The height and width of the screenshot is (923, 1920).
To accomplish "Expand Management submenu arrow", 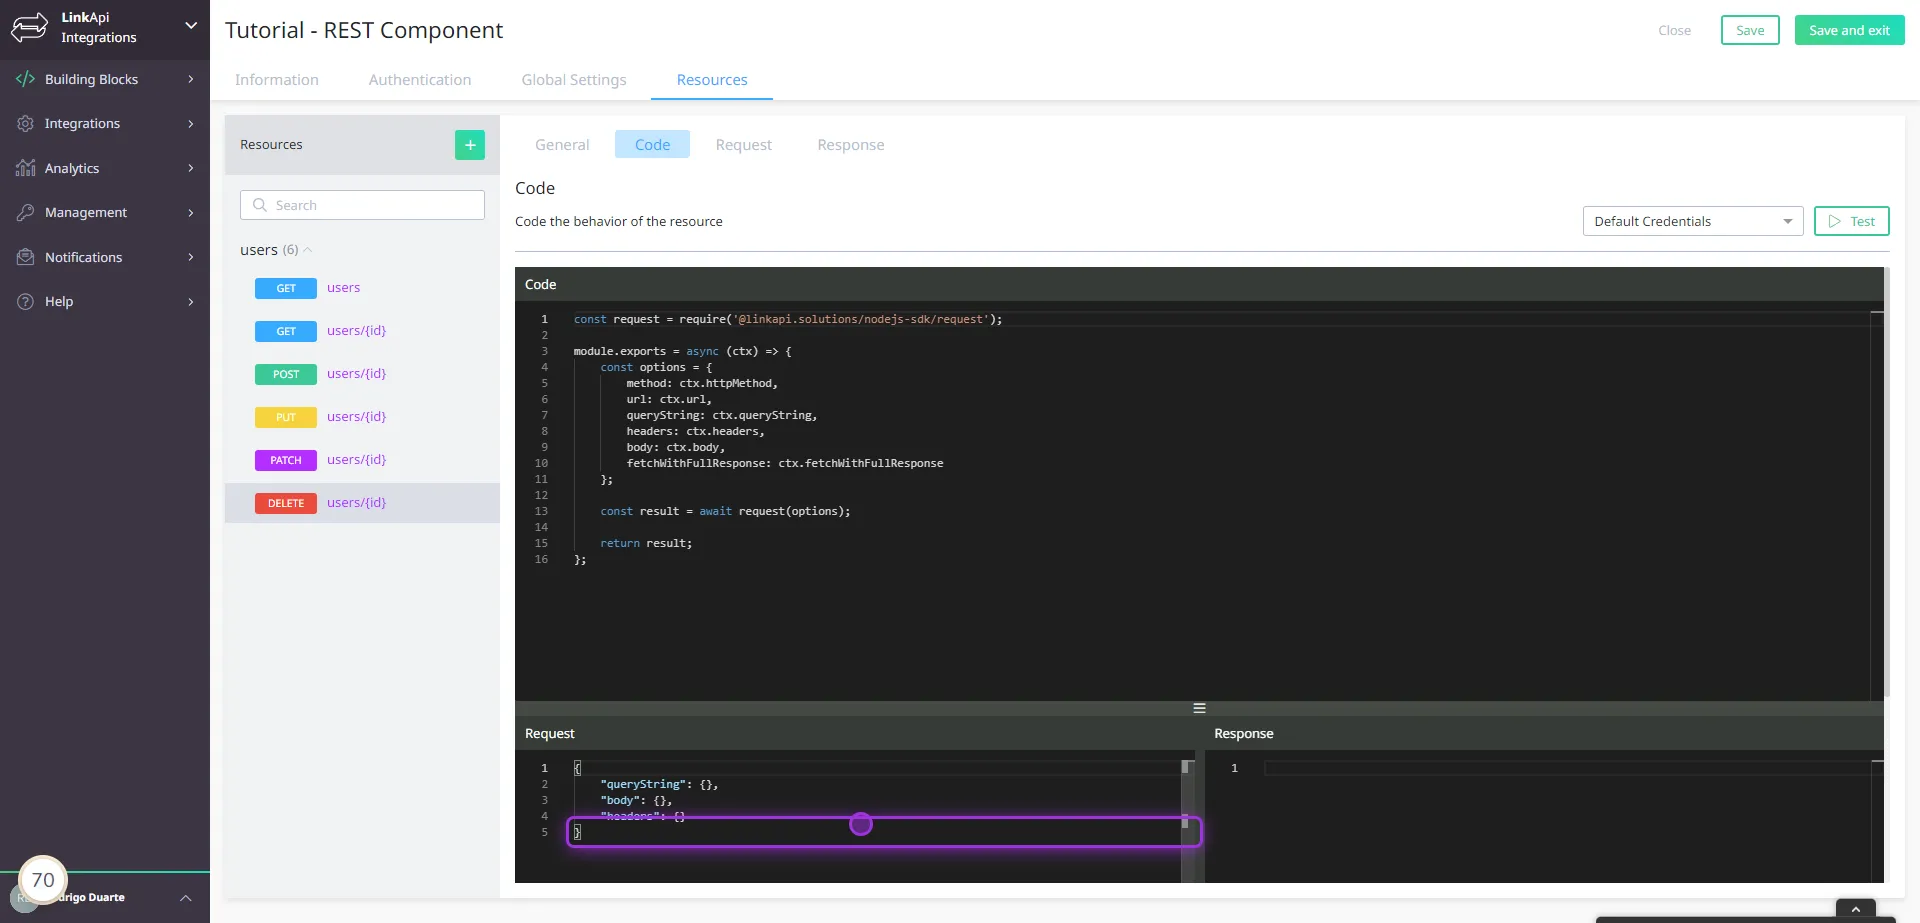I will click(191, 212).
